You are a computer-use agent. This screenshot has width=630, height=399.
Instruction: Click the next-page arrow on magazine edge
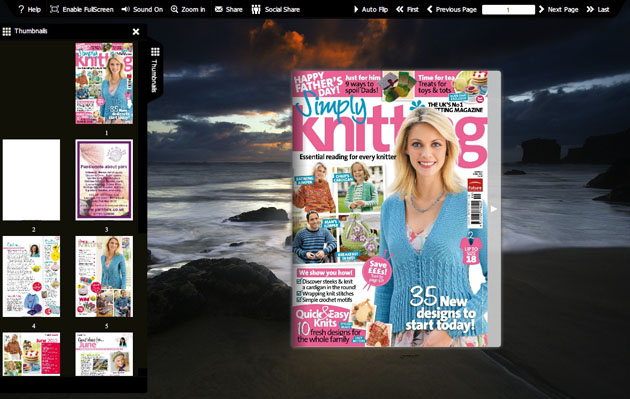coord(494,209)
